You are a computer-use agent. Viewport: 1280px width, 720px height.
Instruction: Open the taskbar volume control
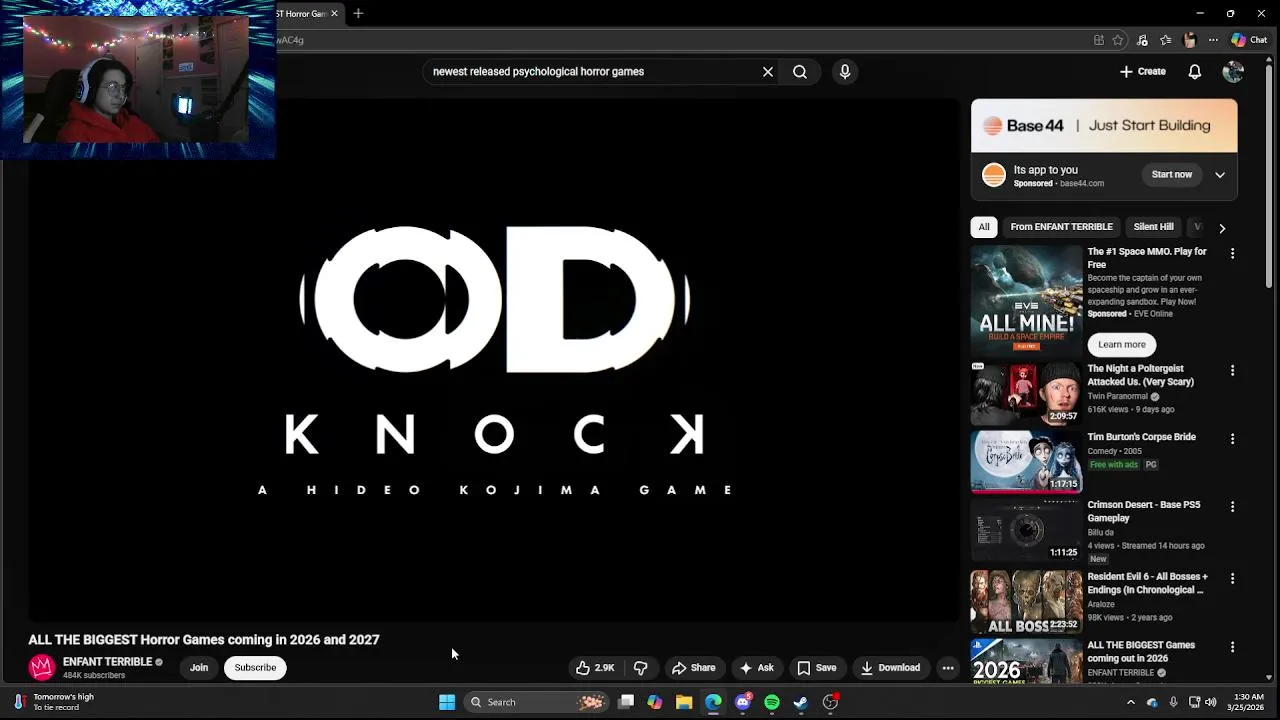pyautogui.click(x=1210, y=702)
